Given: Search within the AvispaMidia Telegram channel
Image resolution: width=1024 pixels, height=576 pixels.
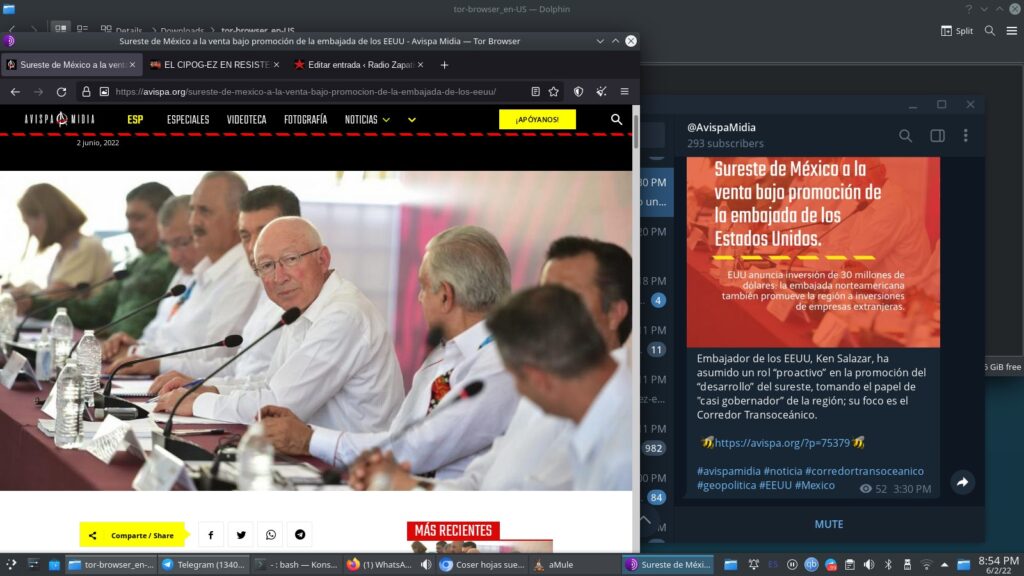Looking at the screenshot, I should (905, 135).
